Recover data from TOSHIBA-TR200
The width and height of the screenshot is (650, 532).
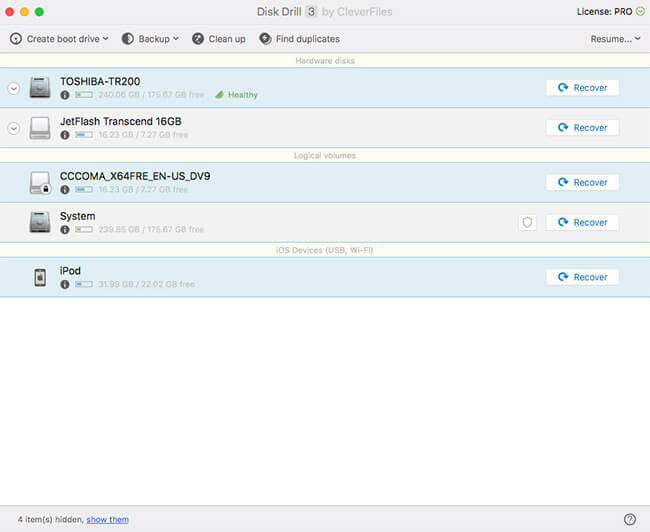582,88
